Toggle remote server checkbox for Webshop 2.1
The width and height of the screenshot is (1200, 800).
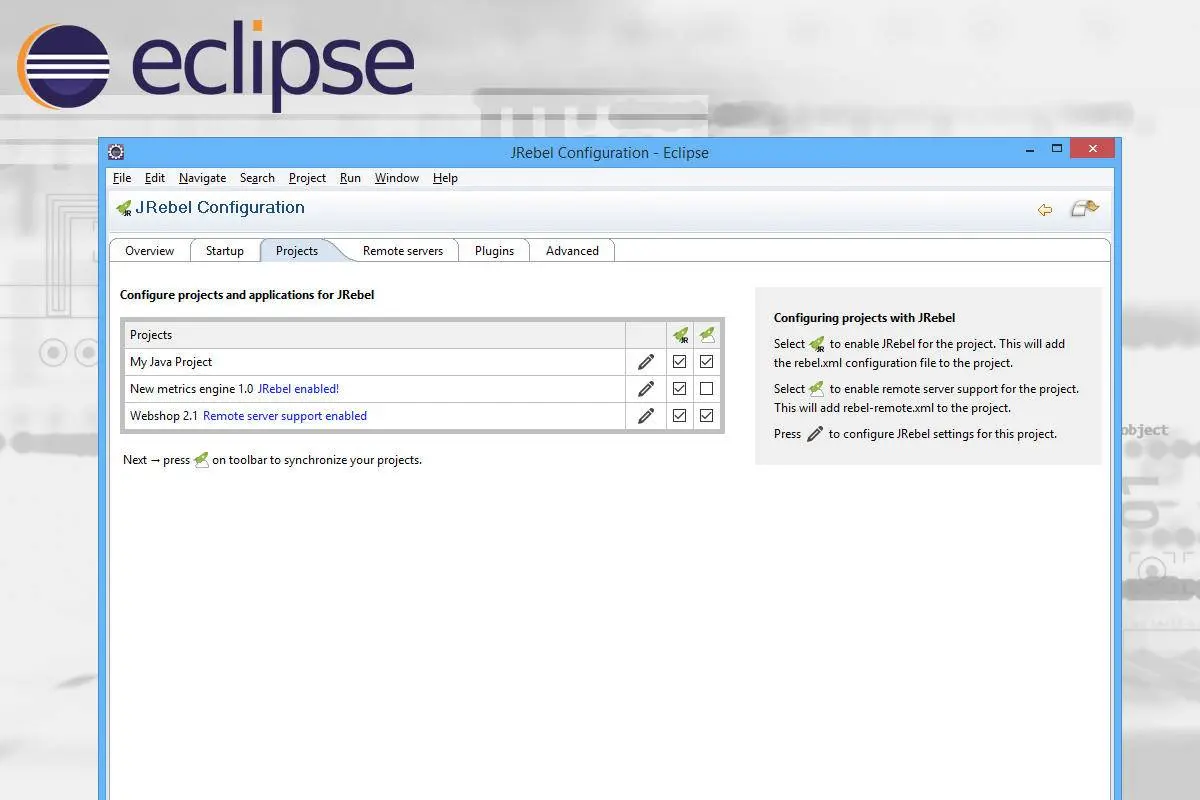pos(707,416)
